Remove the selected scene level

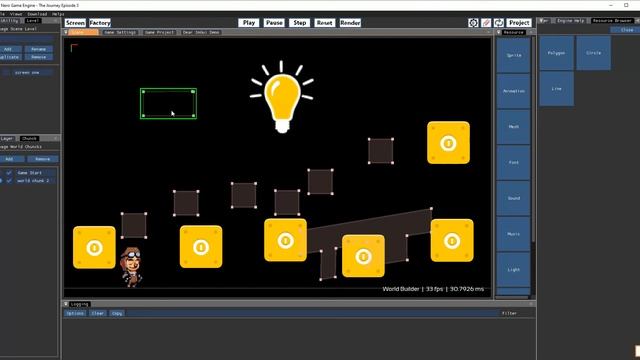pyautogui.click(x=38, y=57)
